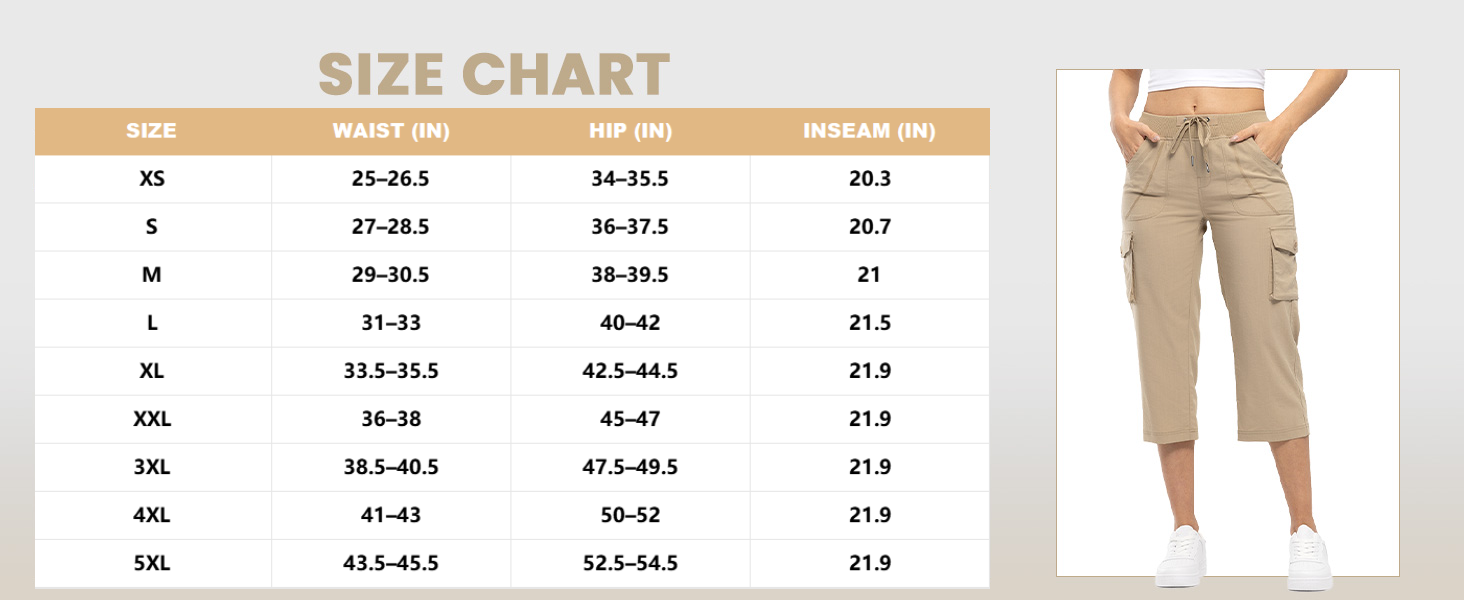Click the 38.5–40.5 waist cell for 3XL
1464x600 pixels.
(391, 467)
